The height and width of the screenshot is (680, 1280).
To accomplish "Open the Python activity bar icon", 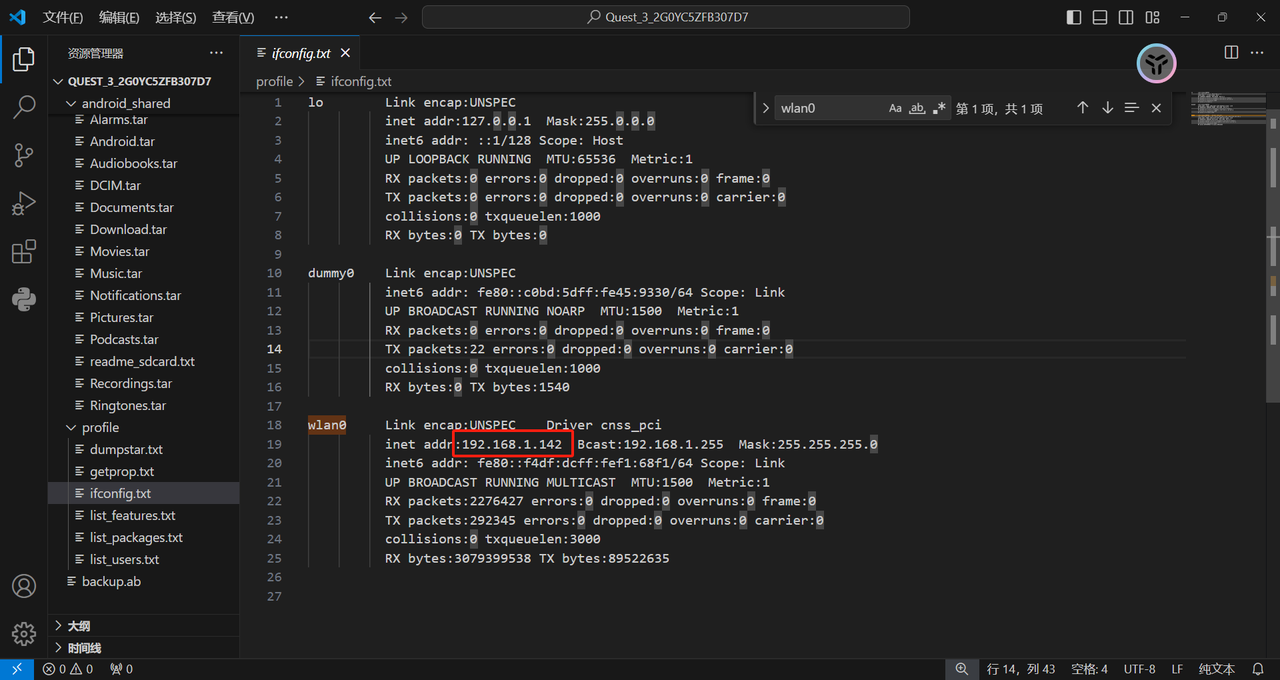I will 24,298.
